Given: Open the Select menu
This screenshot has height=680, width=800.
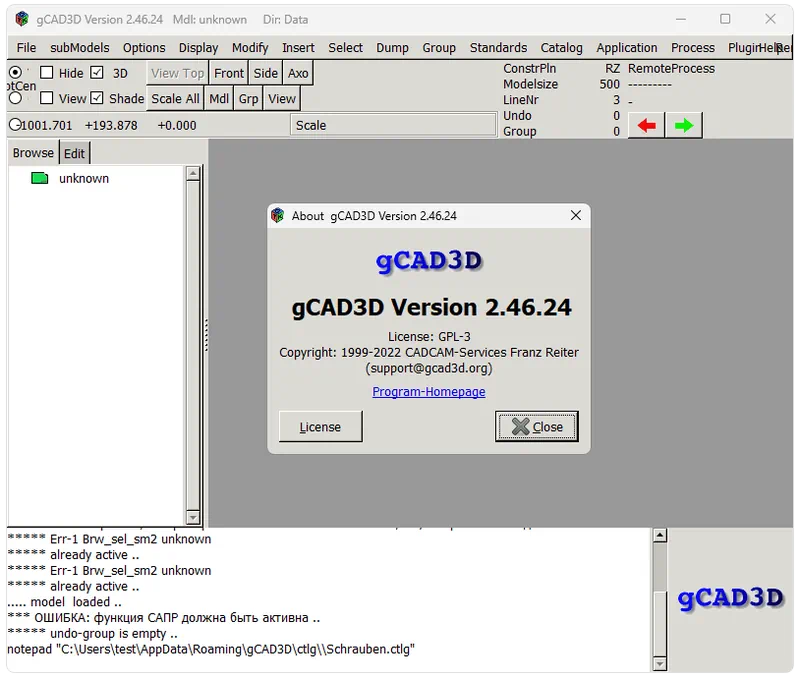Looking at the screenshot, I should [345, 47].
